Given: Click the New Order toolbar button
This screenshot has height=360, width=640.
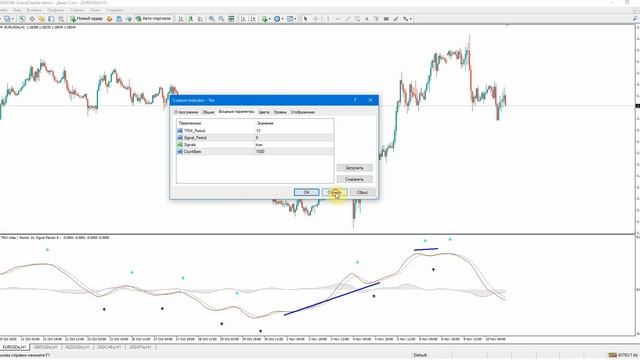Looking at the screenshot, I should tap(86, 19).
